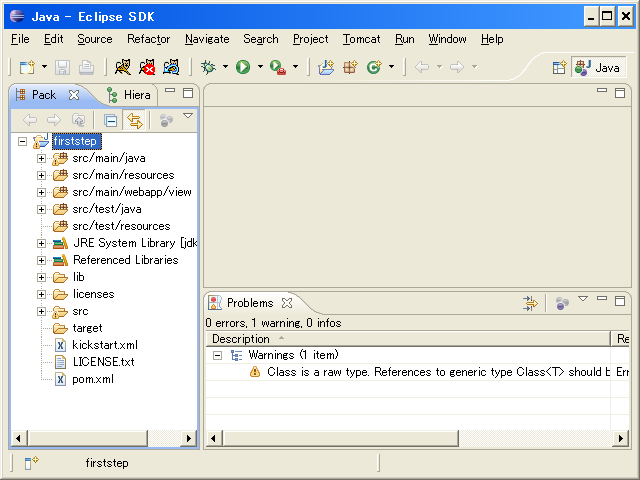Click the Open Perspective icon
This screenshot has height=480, width=640.
(559, 67)
